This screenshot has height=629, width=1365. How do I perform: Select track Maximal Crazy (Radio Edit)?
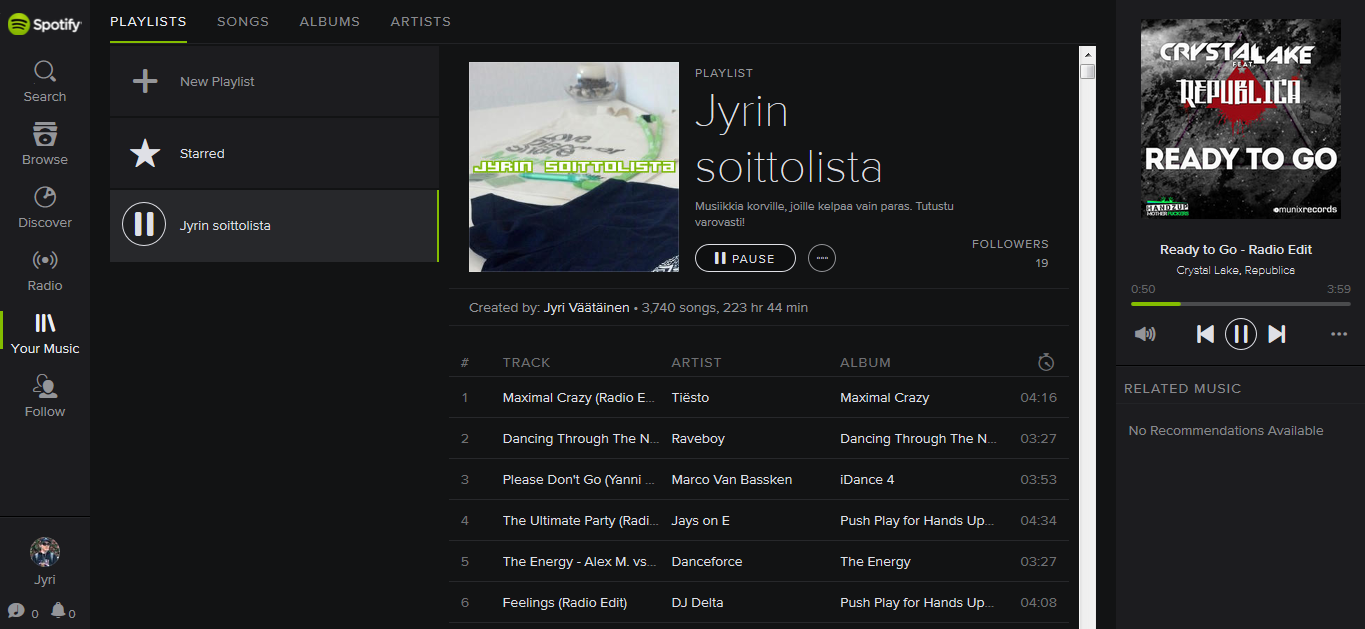click(x=579, y=397)
